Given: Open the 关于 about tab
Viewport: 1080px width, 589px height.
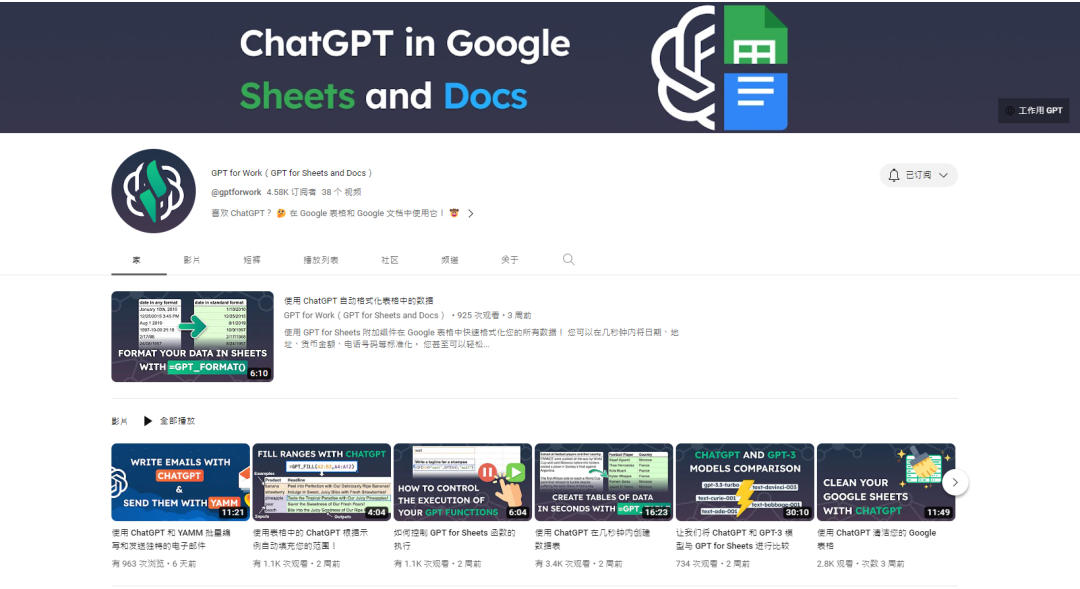Looking at the screenshot, I should pyautogui.click(x=510, y=260).
